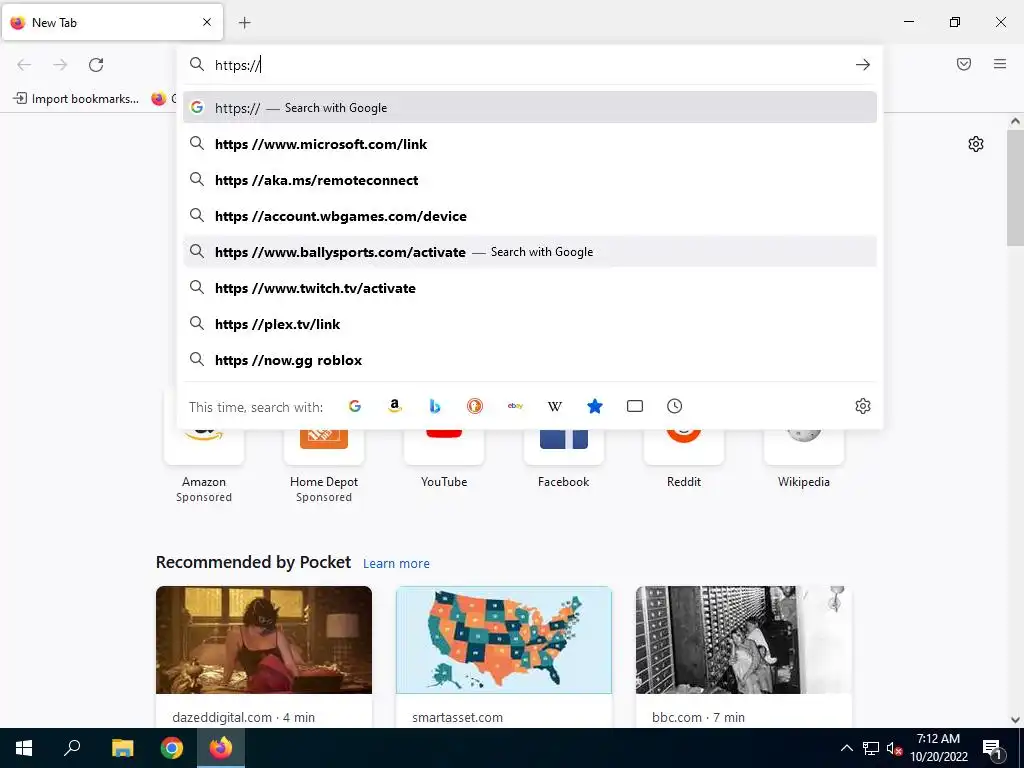Search open tabs using the tab icon
1024x768 pixels.
[x=635, y=406]
